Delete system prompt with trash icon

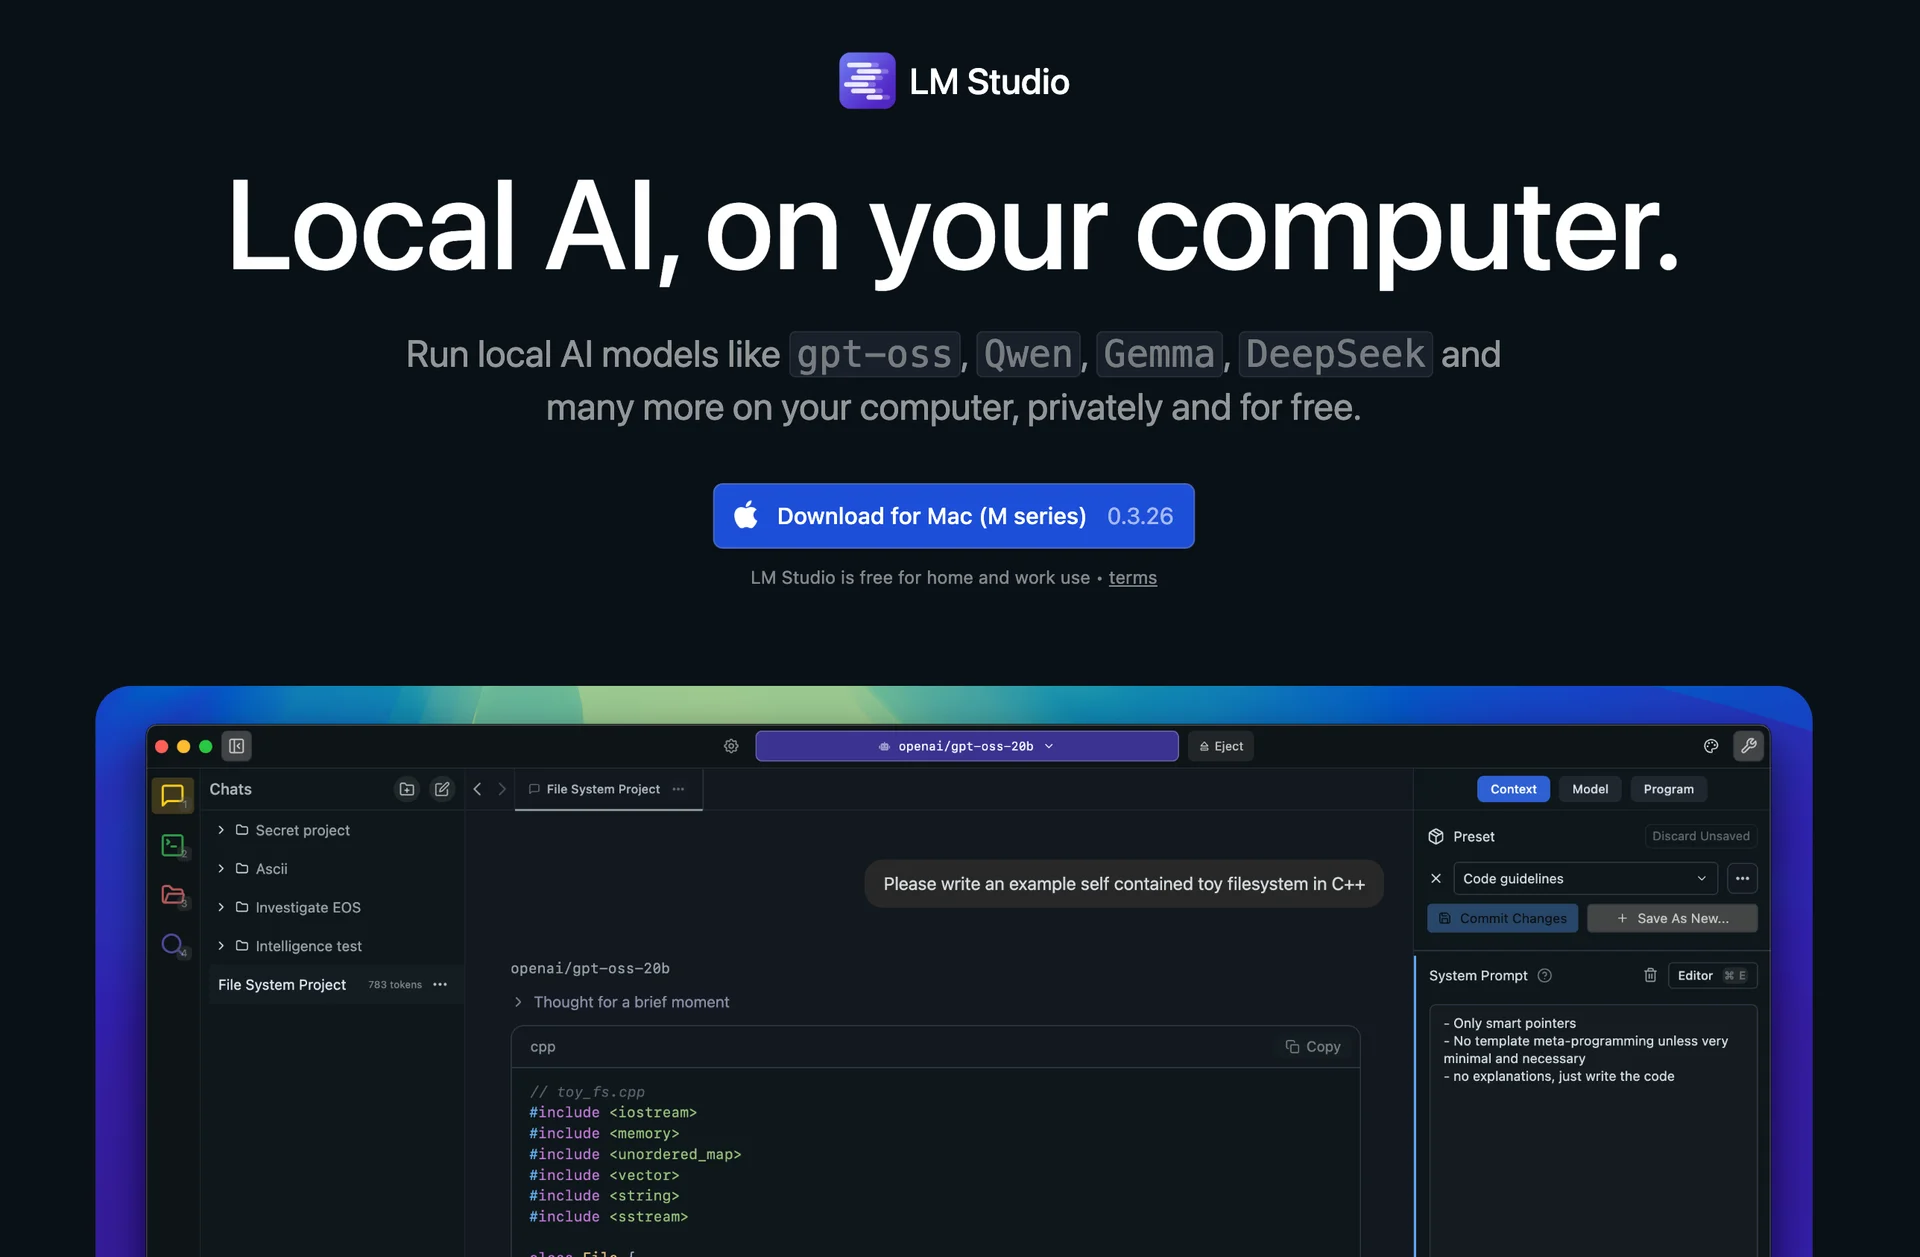click(1650, 975)
